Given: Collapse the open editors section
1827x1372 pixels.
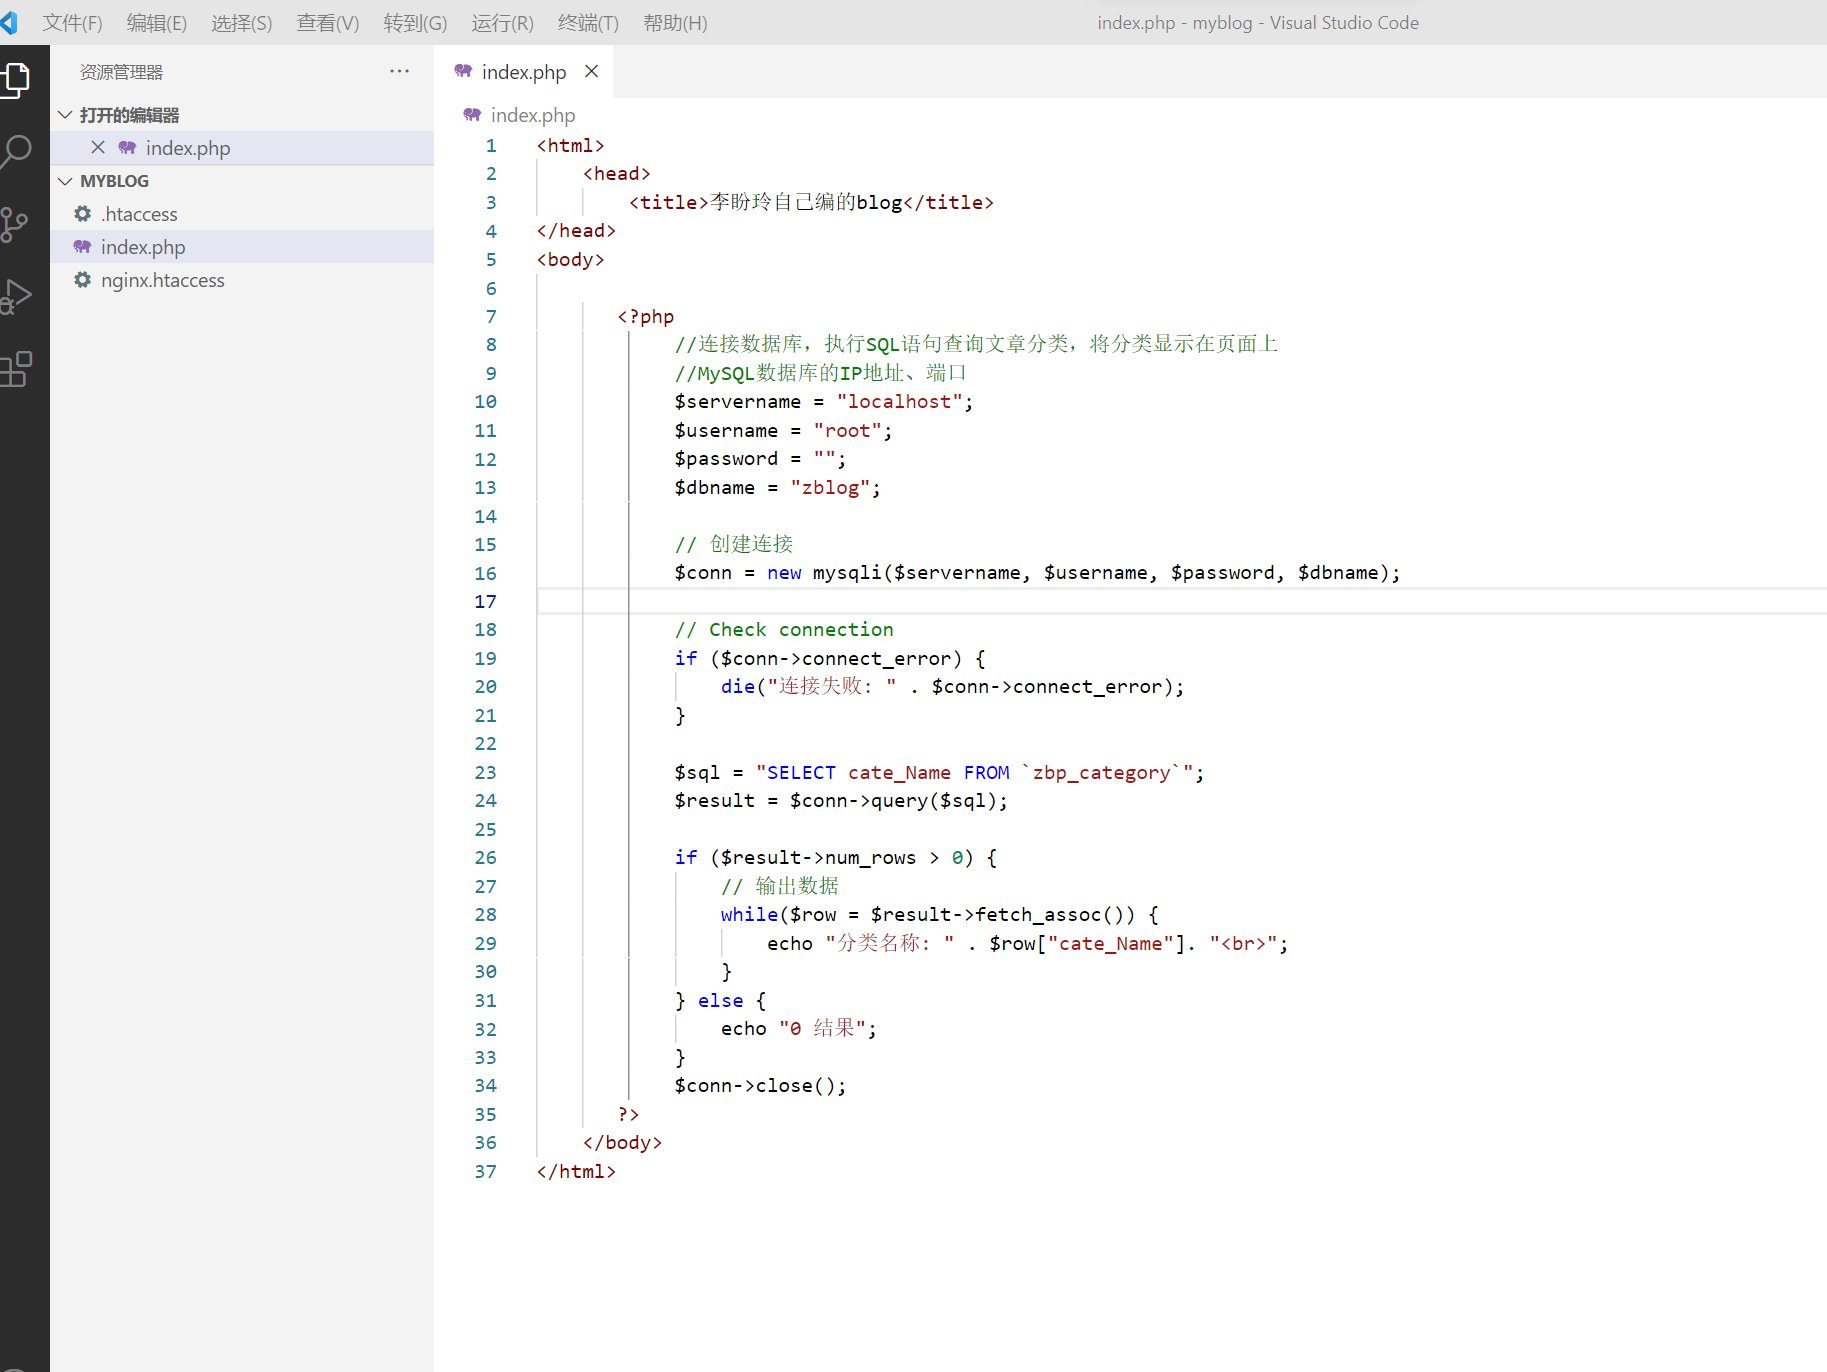Looking at the screenshot, I should (x=65, y=114).
